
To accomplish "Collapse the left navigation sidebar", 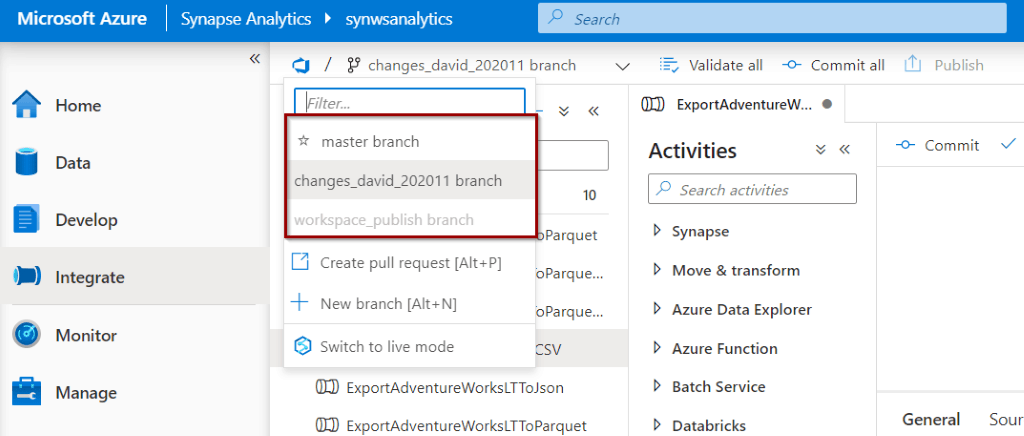I will [255, 59].
